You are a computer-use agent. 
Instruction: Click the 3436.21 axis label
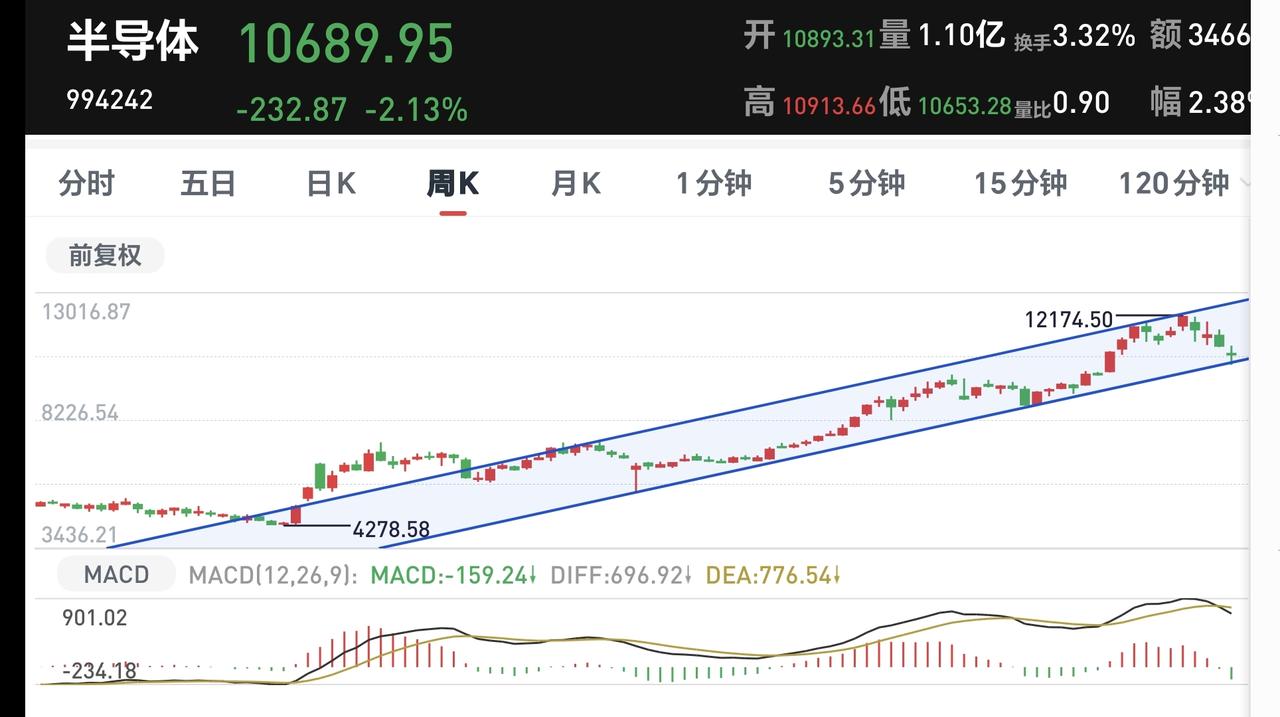click(x=79, y=535)
